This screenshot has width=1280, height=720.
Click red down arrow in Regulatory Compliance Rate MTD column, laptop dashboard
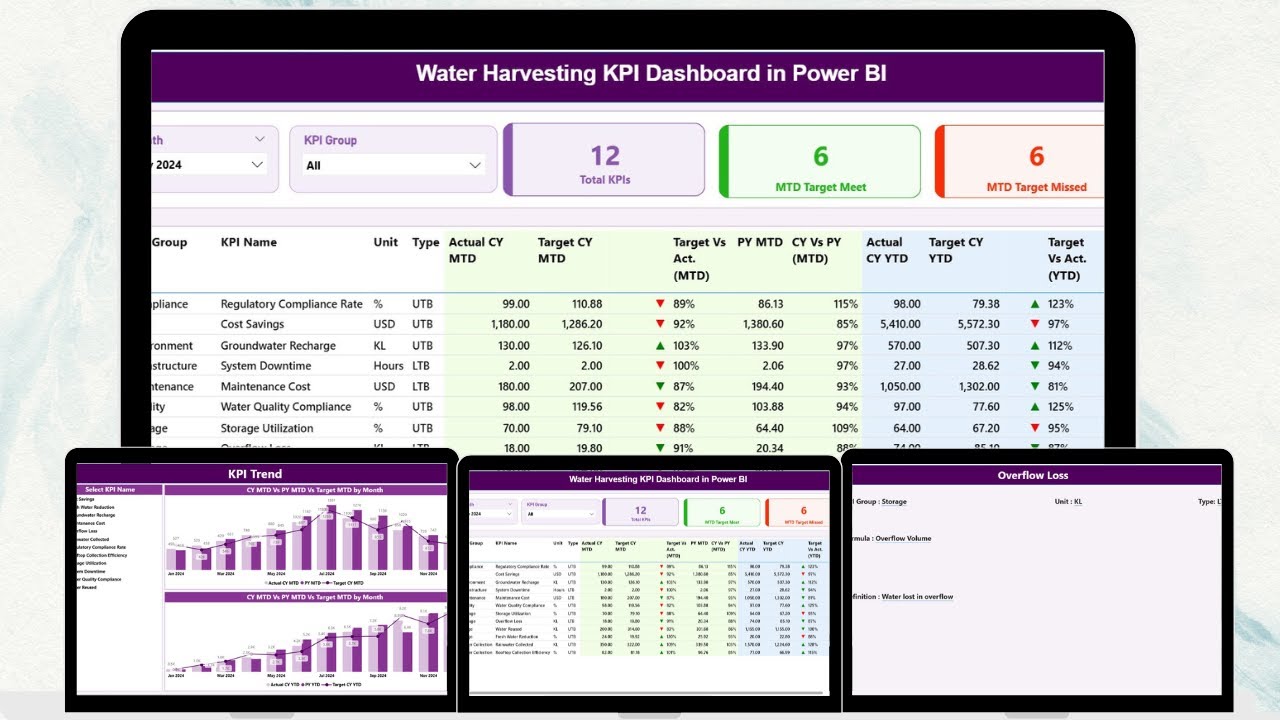pos(660,304)
